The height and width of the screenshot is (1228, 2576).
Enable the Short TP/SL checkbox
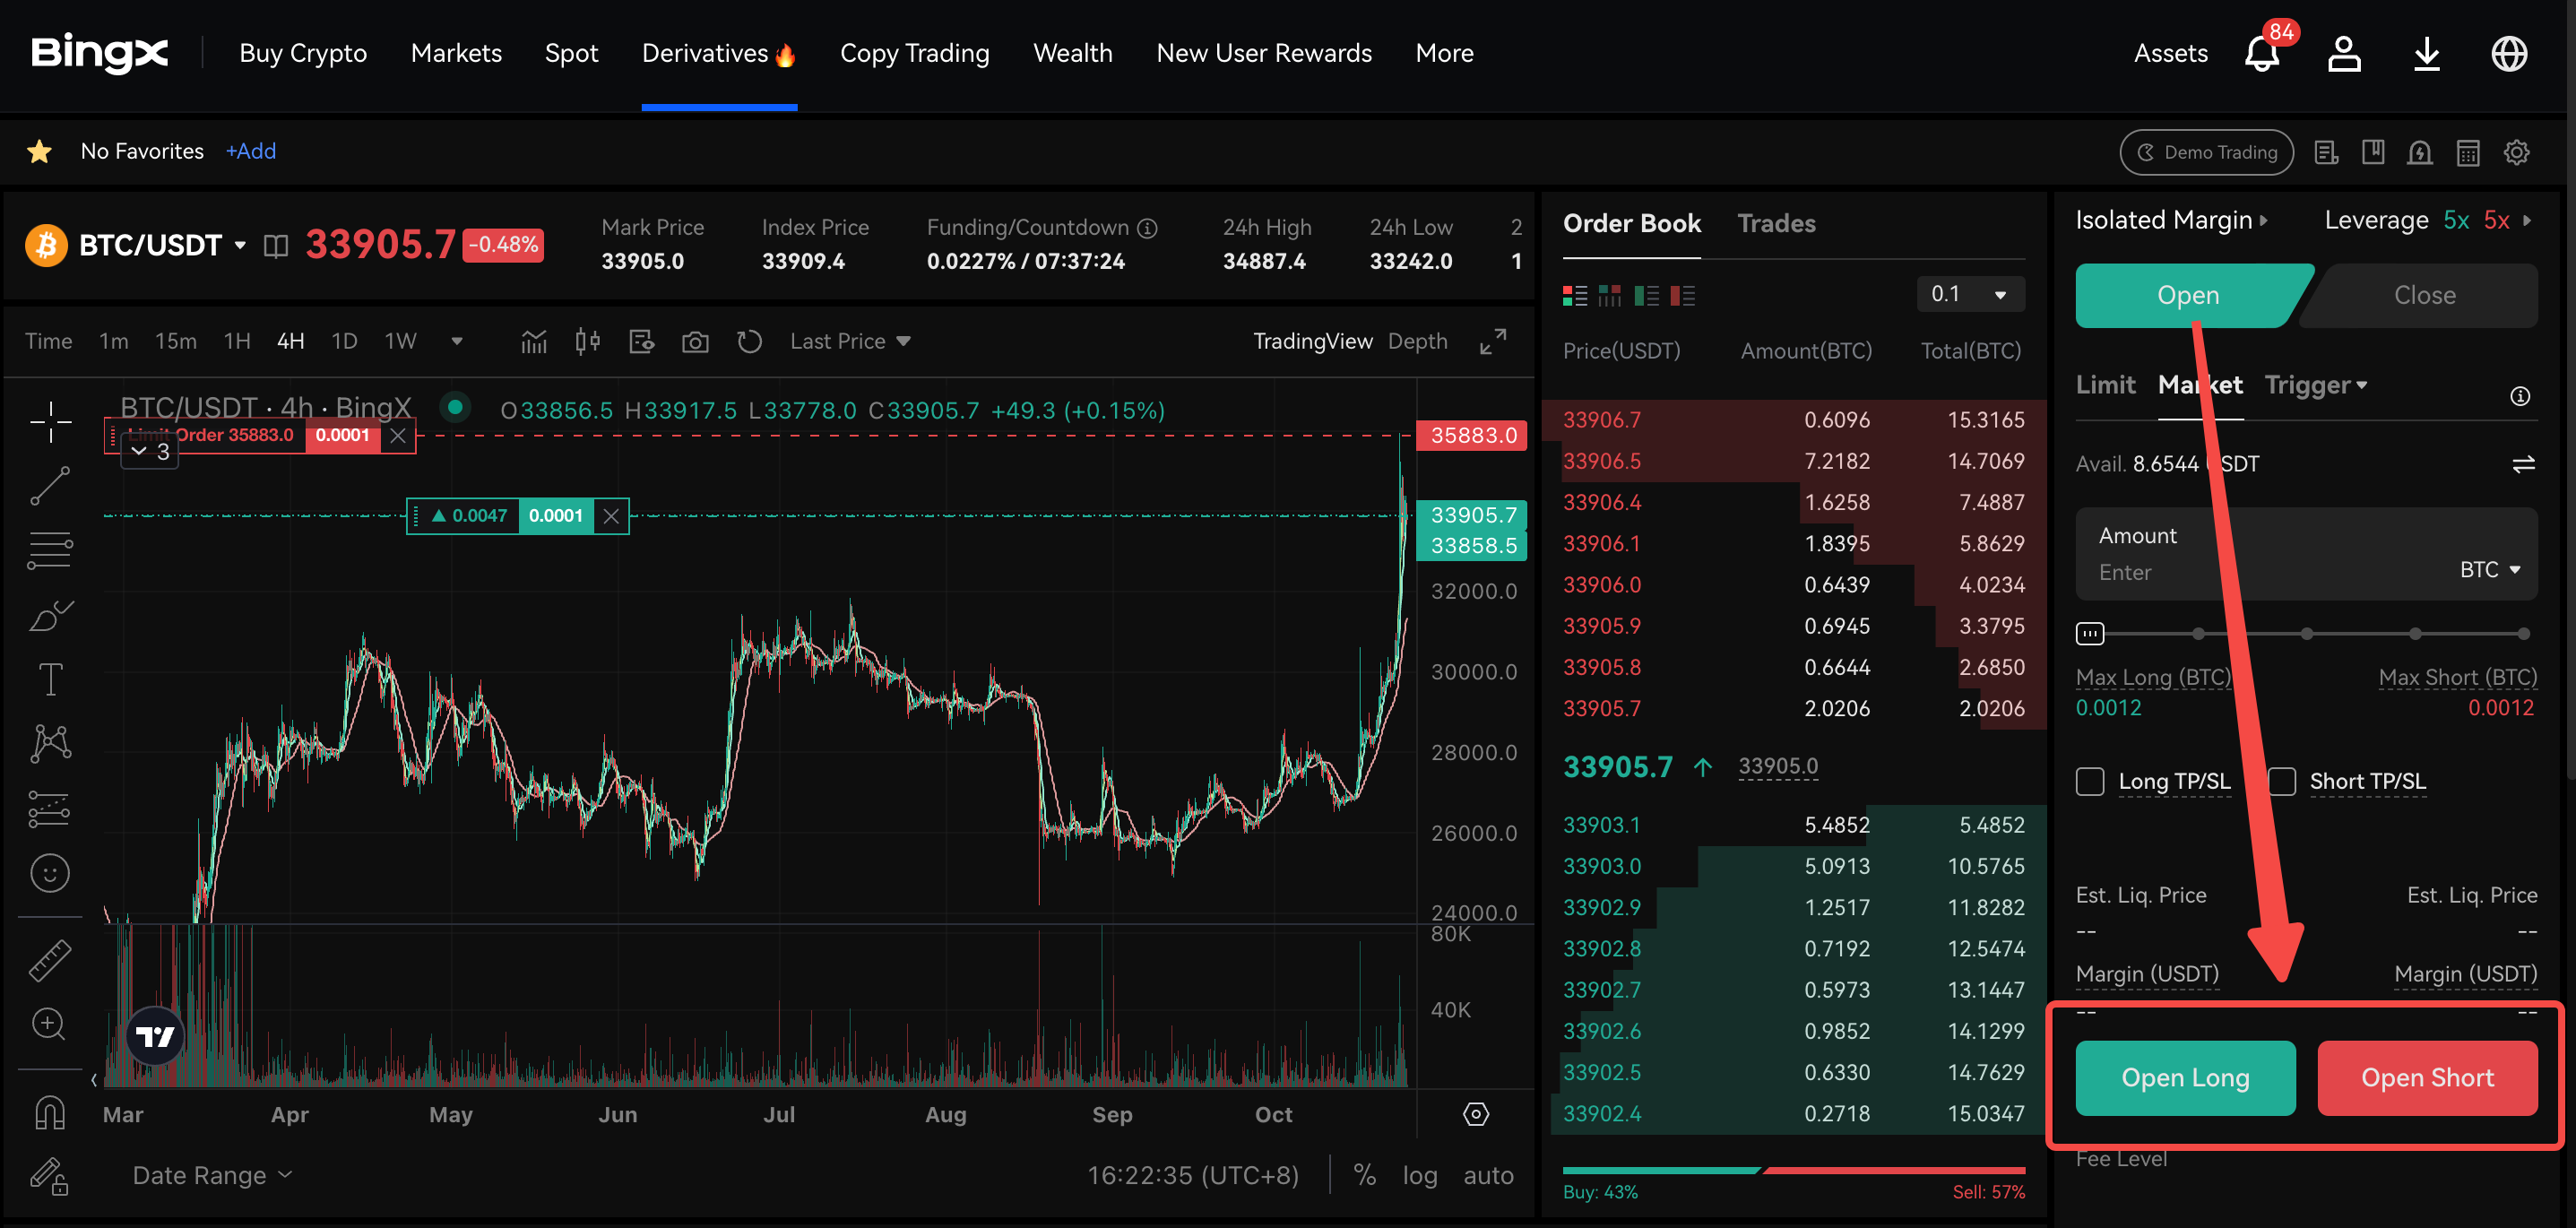pyautogui.click(x=2282, y=781)
